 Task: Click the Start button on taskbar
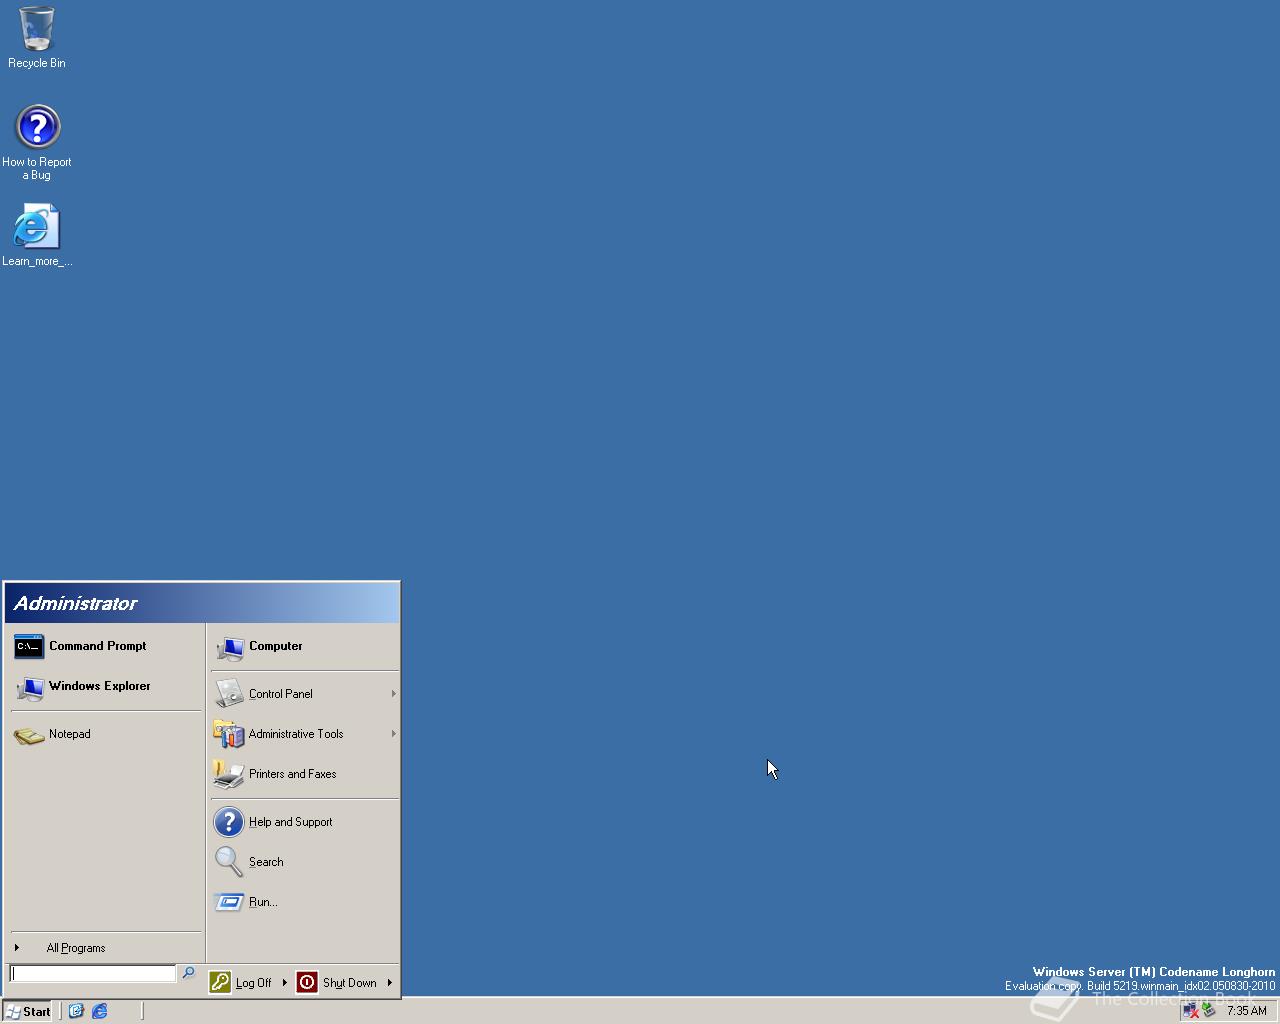pos(28,1011)
